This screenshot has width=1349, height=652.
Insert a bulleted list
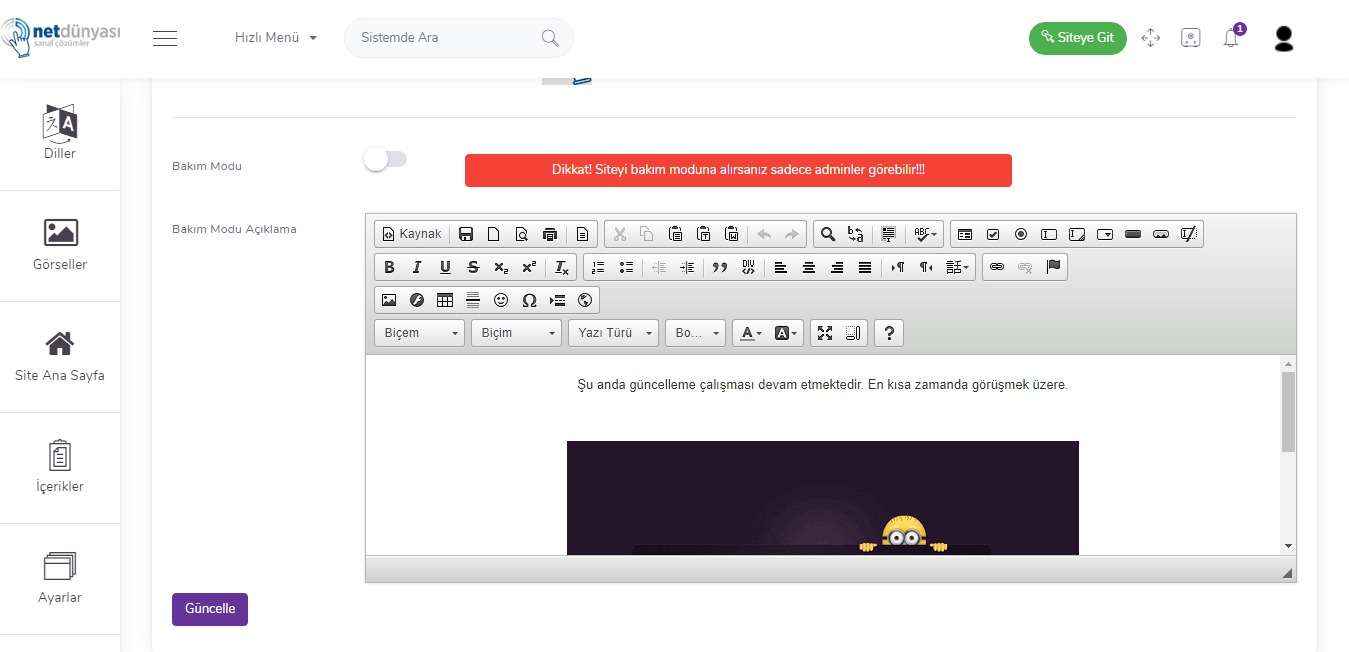(x=626, y=267)
